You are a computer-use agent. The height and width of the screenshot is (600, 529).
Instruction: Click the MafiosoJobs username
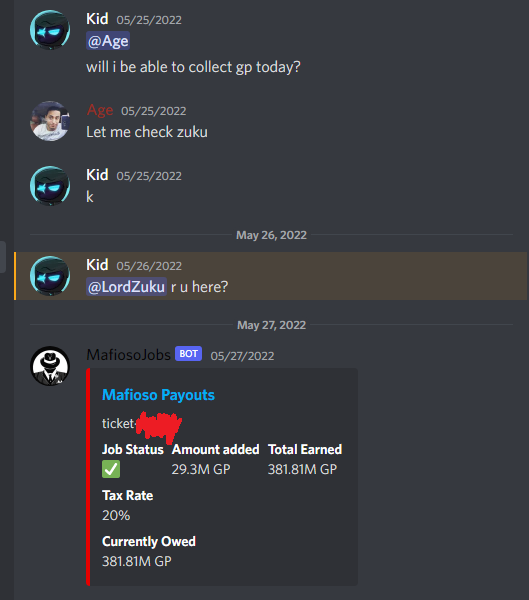(128, 355)
